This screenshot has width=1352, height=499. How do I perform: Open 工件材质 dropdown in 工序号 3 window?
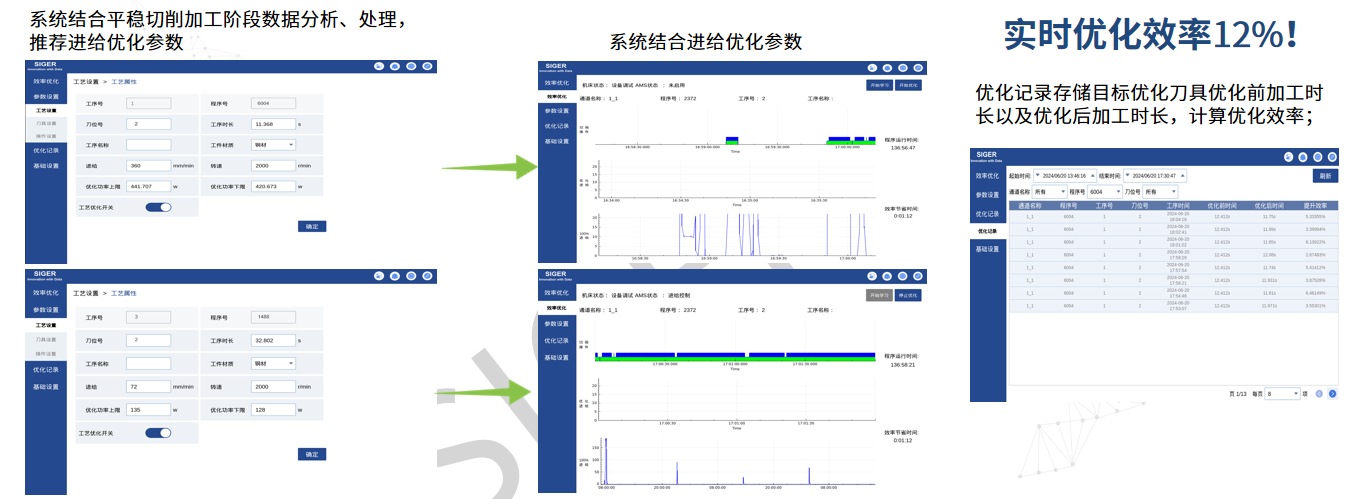click(274, 363)
